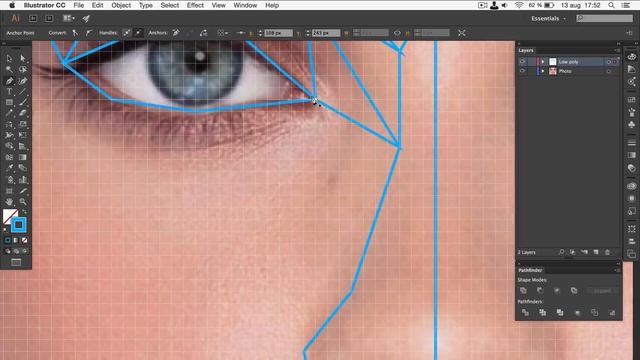Click the blue Stroke color box
The width and height of the screenshot is (640, 360).
(x=19, y=225)
